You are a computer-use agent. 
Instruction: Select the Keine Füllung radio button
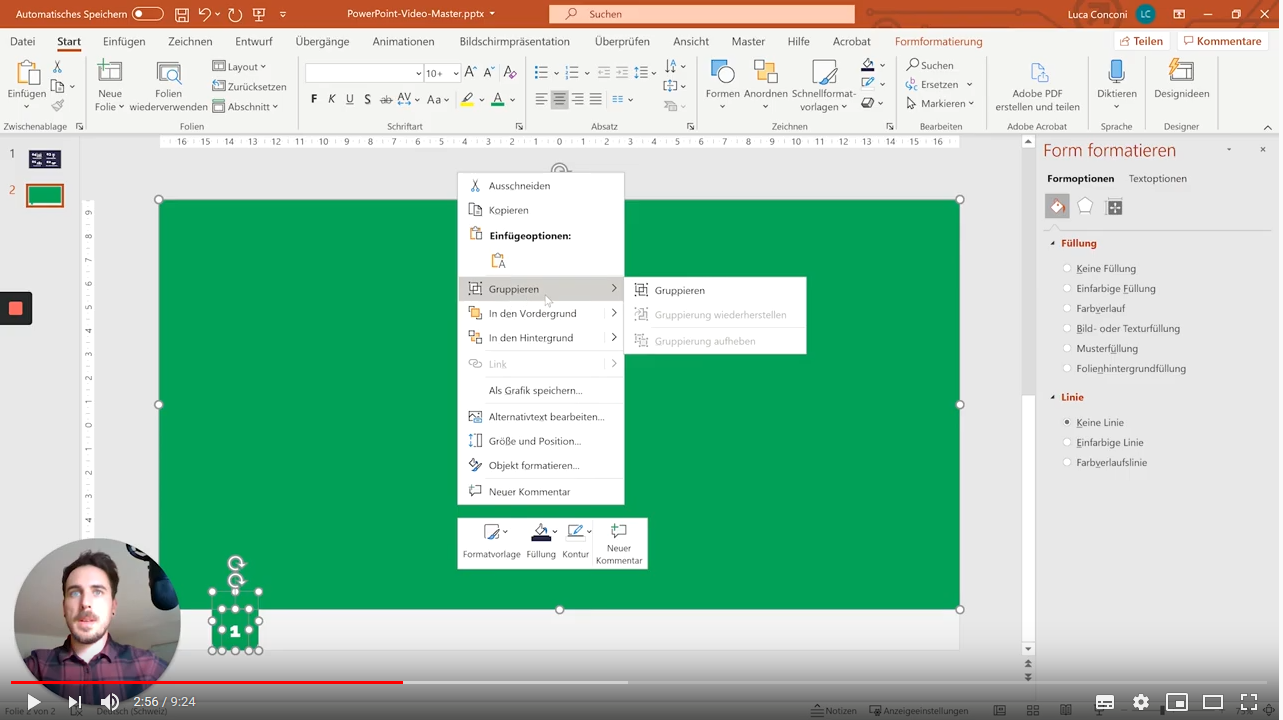pyautogui.click(x=1067, y=268)
